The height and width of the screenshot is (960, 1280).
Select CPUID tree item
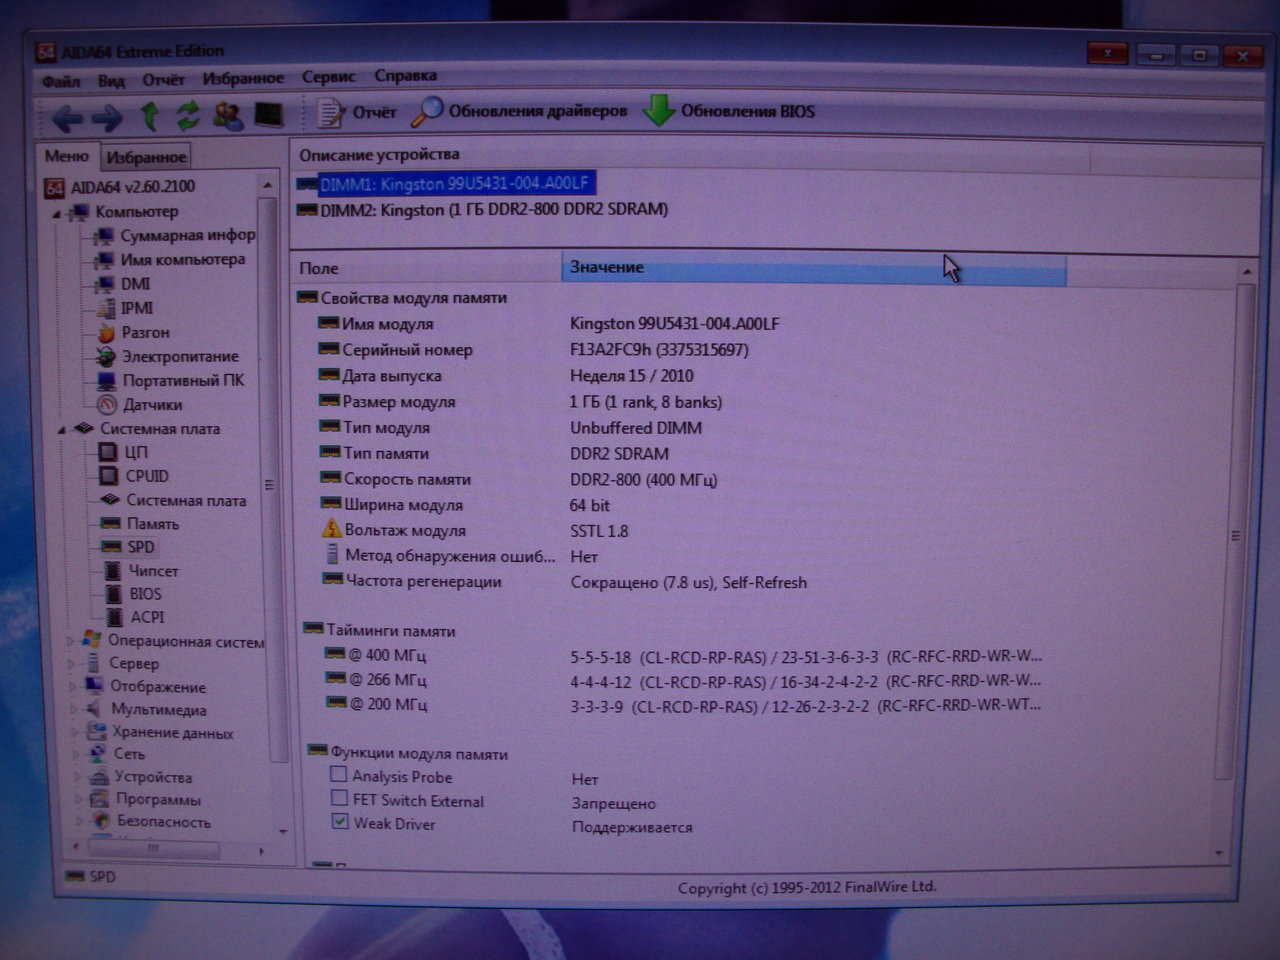coord(134,476)
